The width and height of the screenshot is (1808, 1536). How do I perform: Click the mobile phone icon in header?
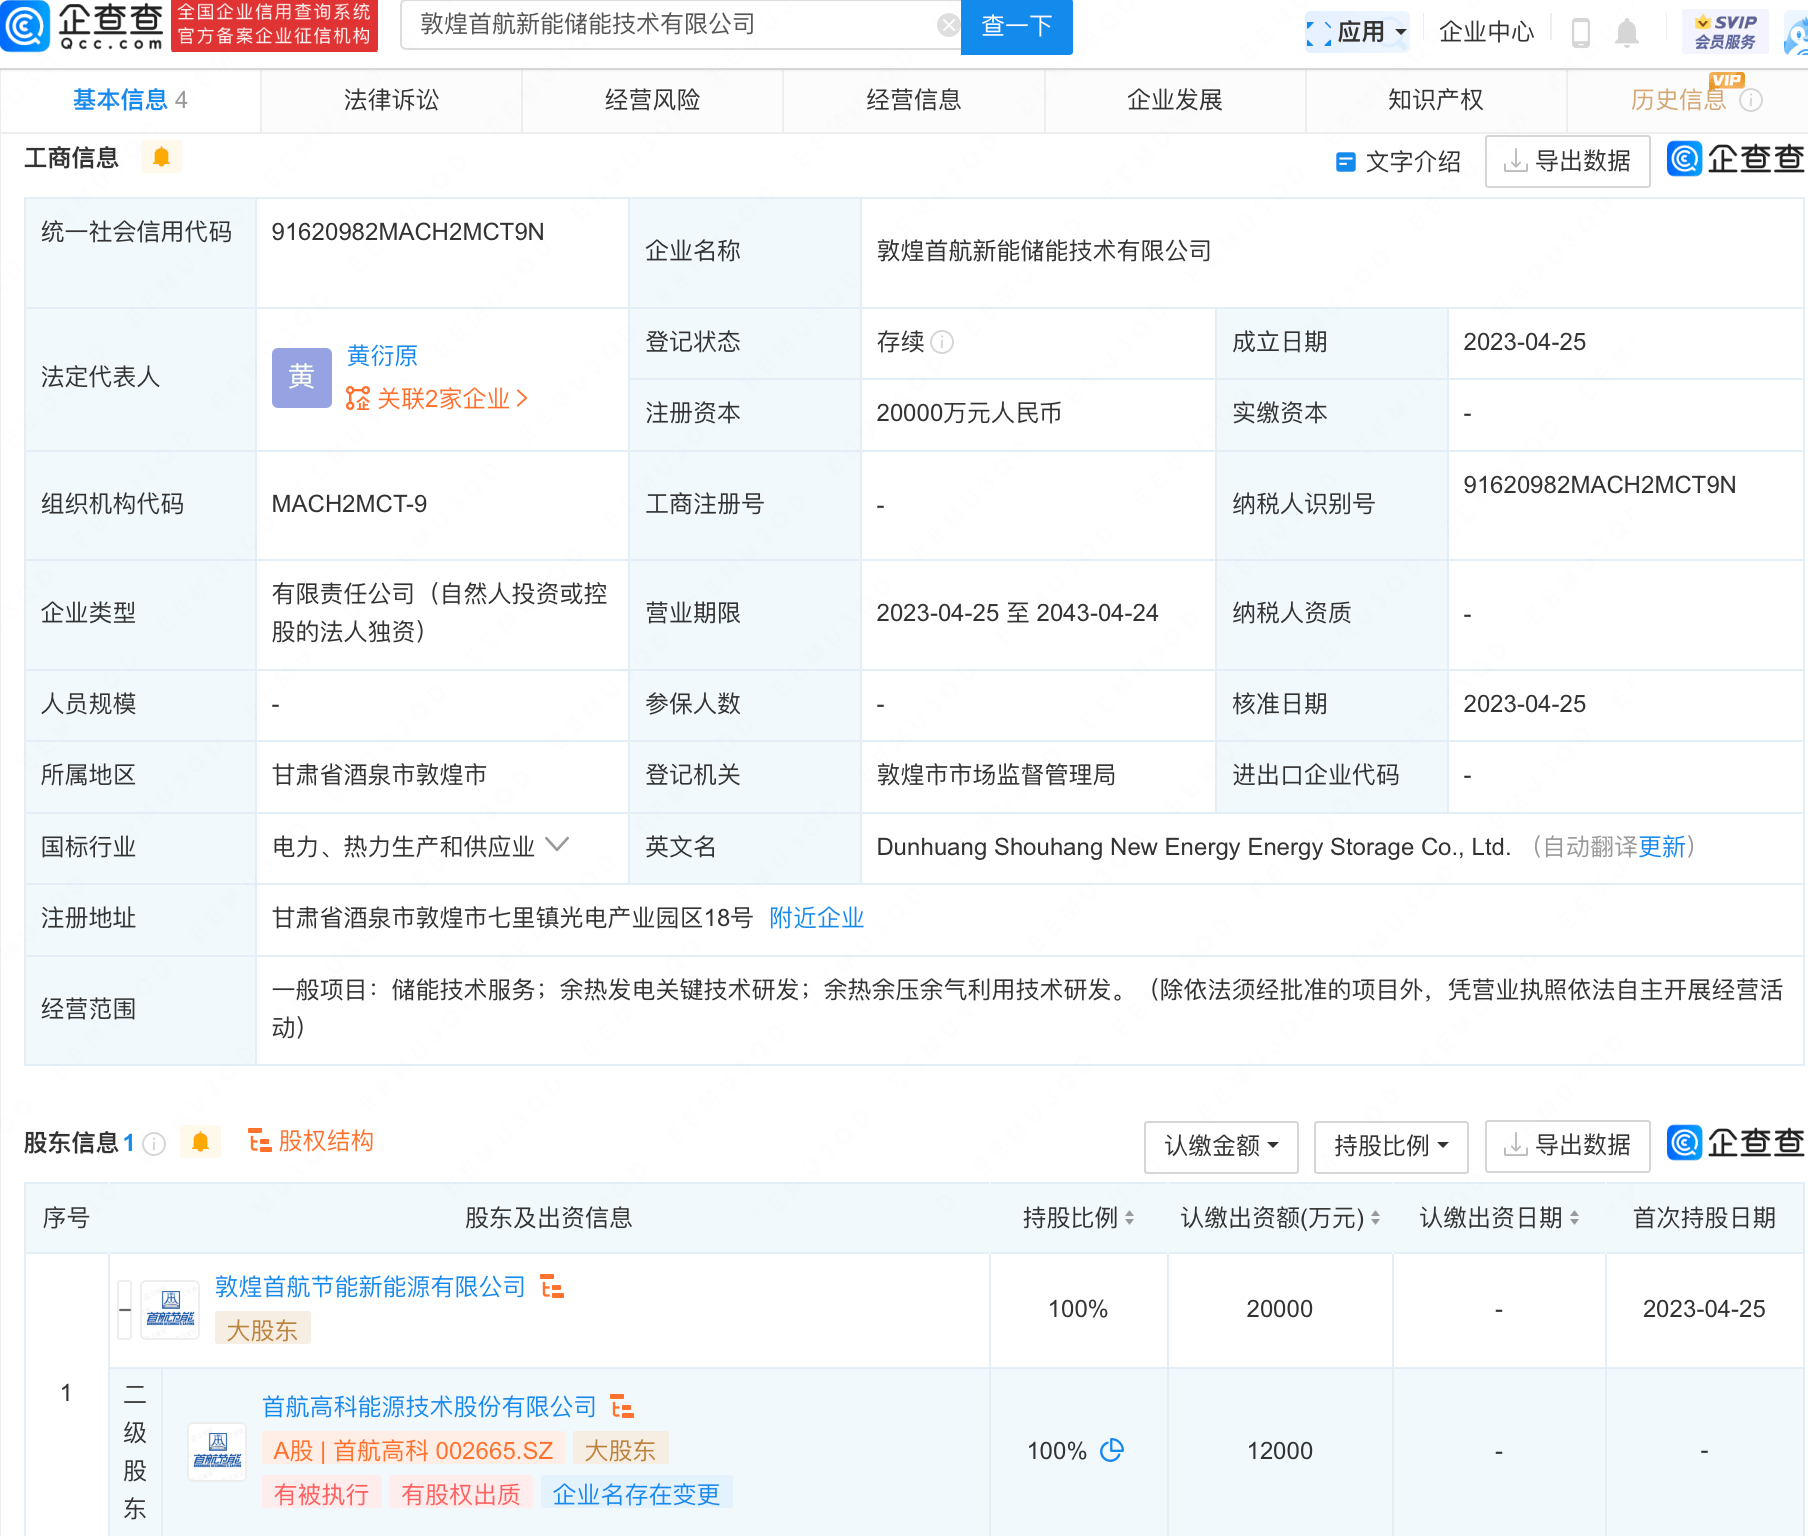coord(1581,33)
